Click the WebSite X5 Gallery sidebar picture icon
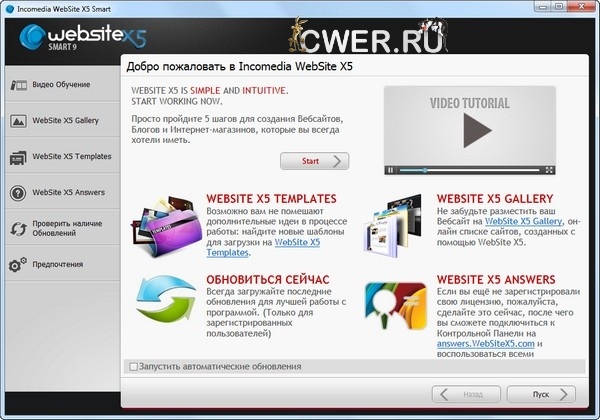Image resolution: width=600 pixels, height=420 pixels. pyautogui.click(x=18, y=121)
